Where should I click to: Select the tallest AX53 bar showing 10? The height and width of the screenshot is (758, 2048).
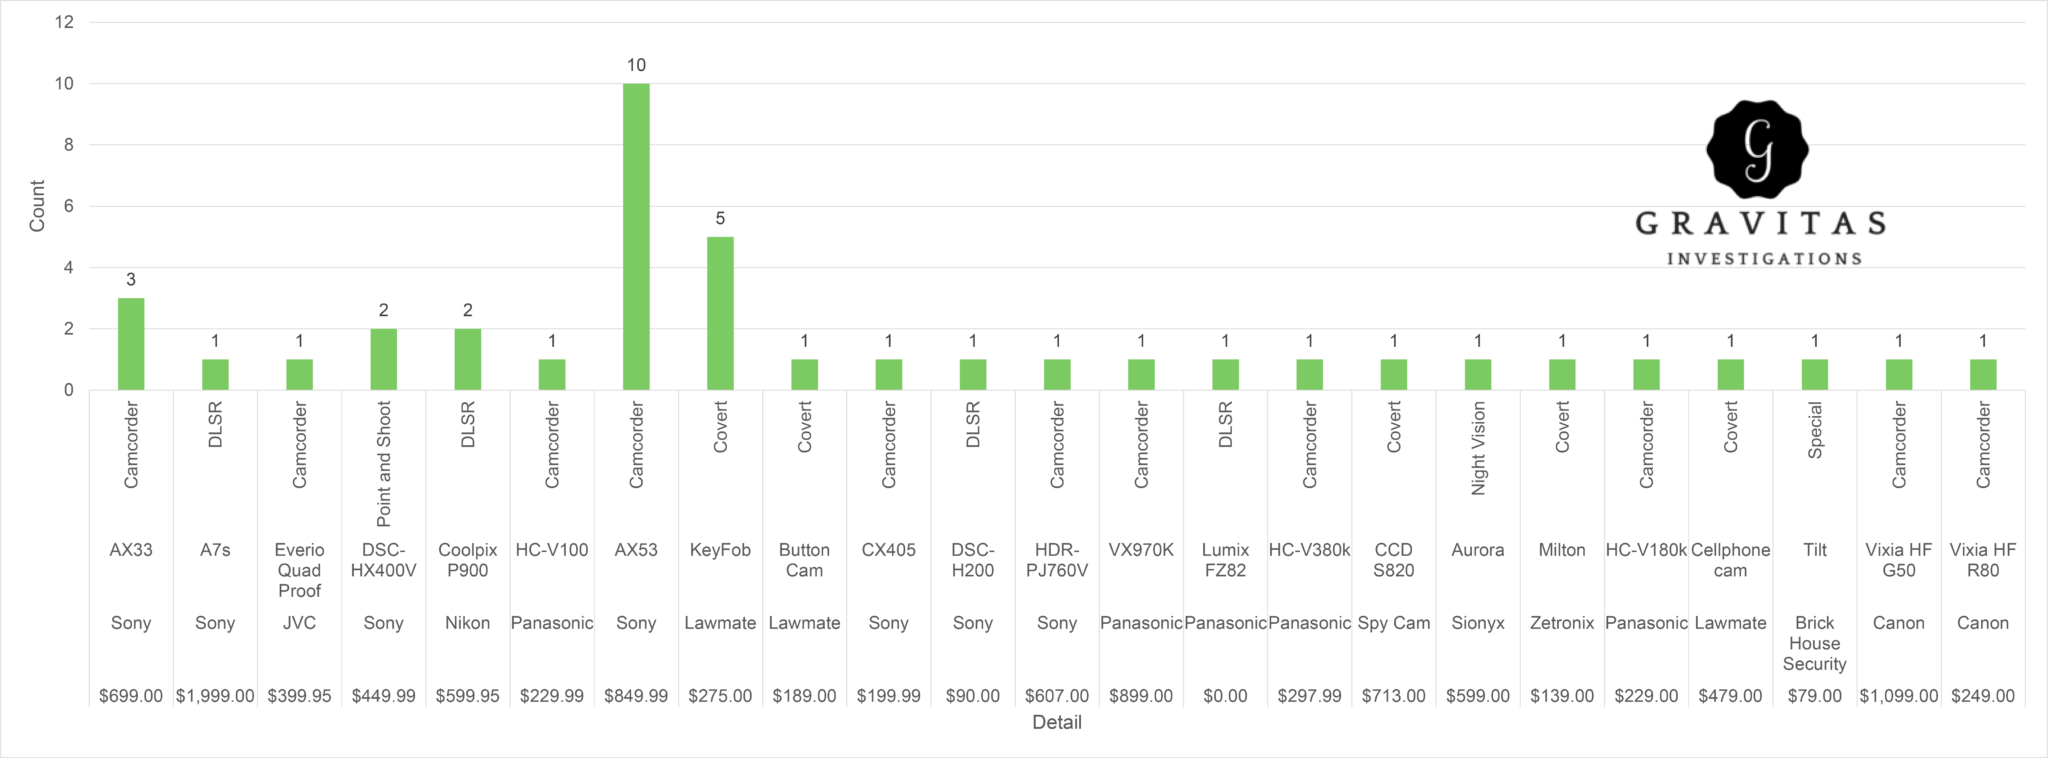(x=636, y=236)
